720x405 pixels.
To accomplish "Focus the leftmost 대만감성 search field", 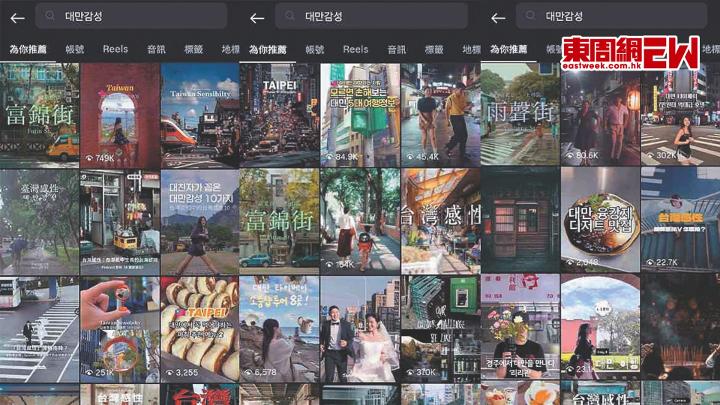I will pyautogui.click(x=140, y=16).
